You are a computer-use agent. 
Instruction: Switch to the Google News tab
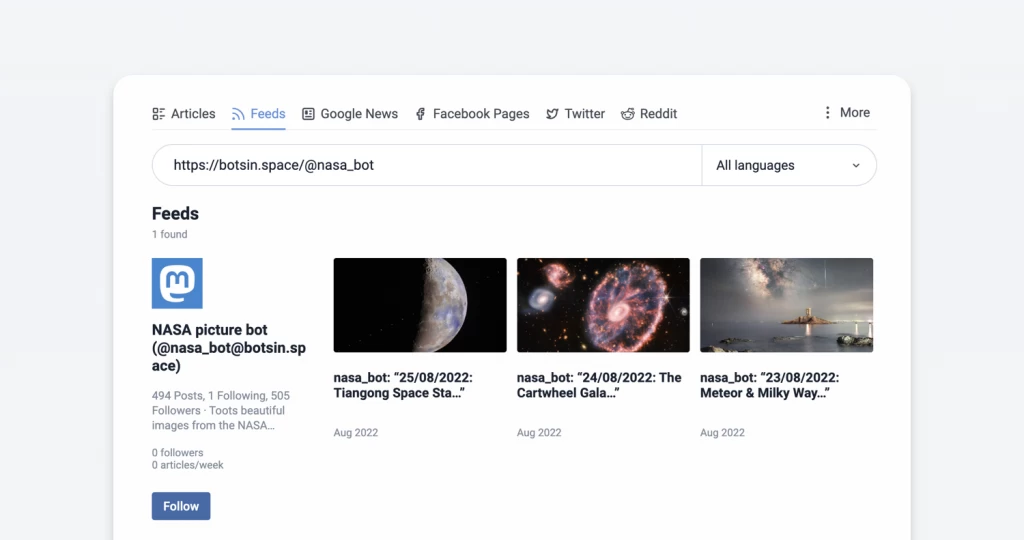359,114
